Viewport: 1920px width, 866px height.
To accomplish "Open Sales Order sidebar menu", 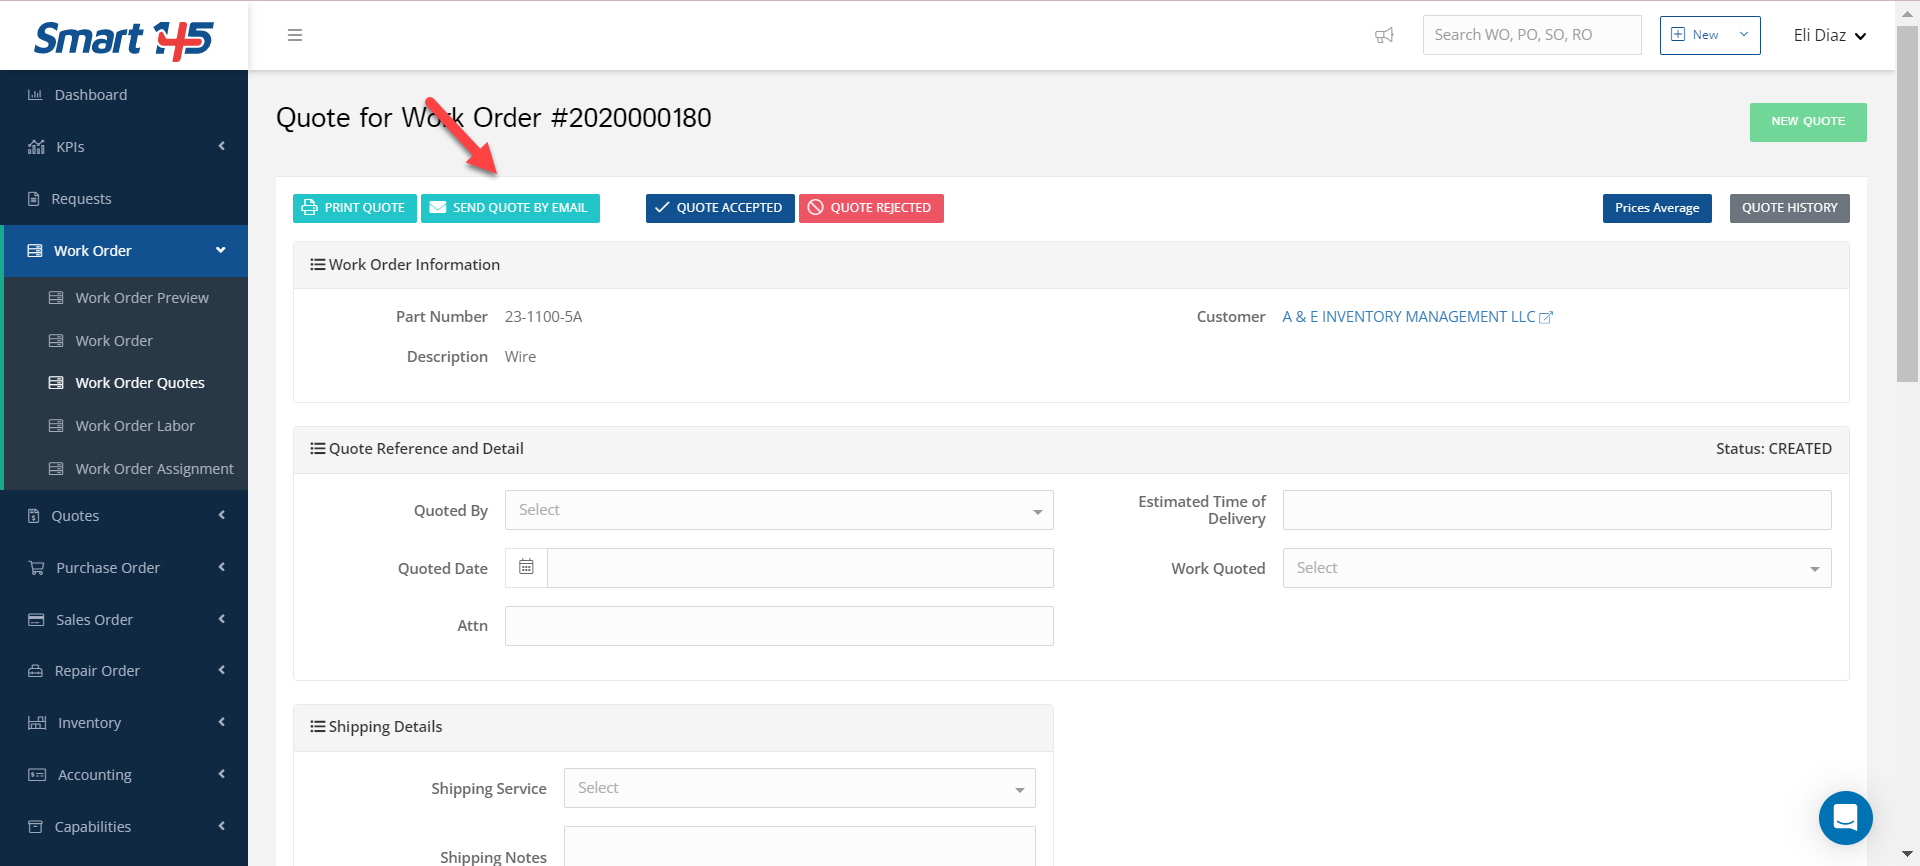I will [x=124, y=620].
